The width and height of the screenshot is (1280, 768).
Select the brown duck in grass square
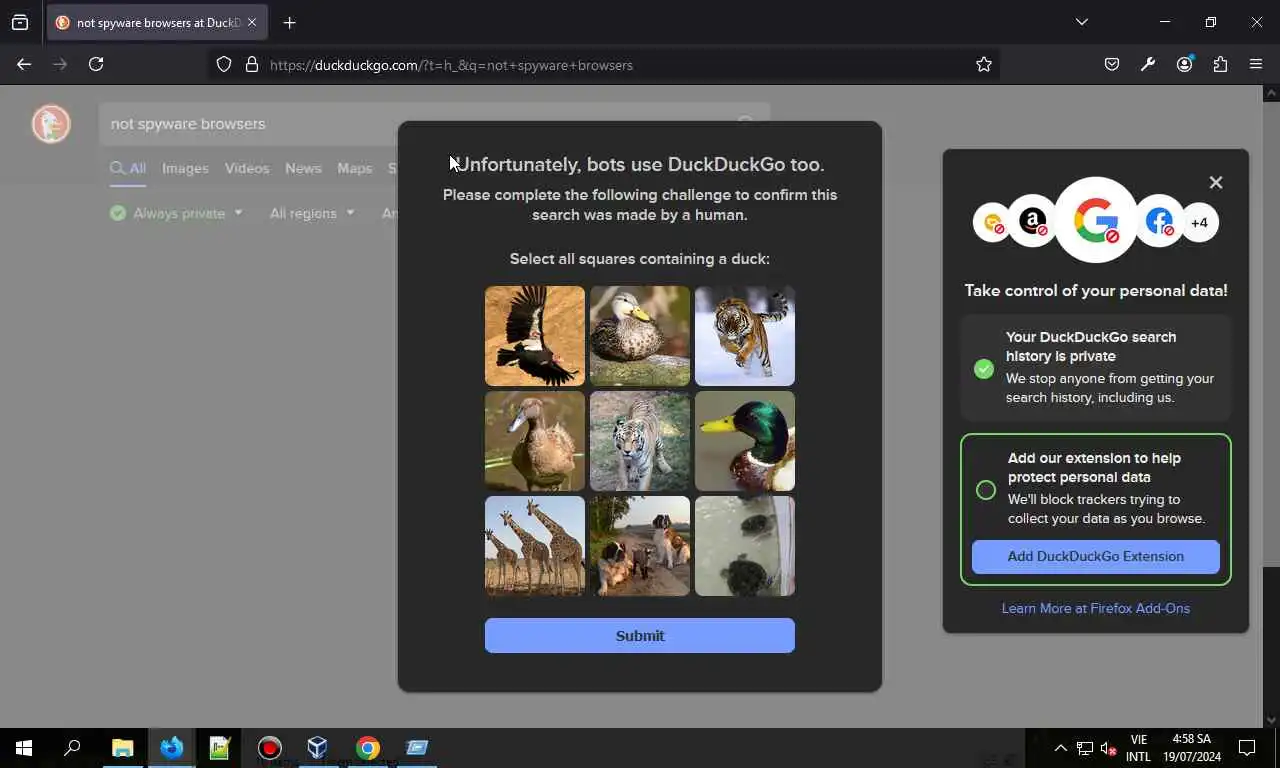point(535,441)
